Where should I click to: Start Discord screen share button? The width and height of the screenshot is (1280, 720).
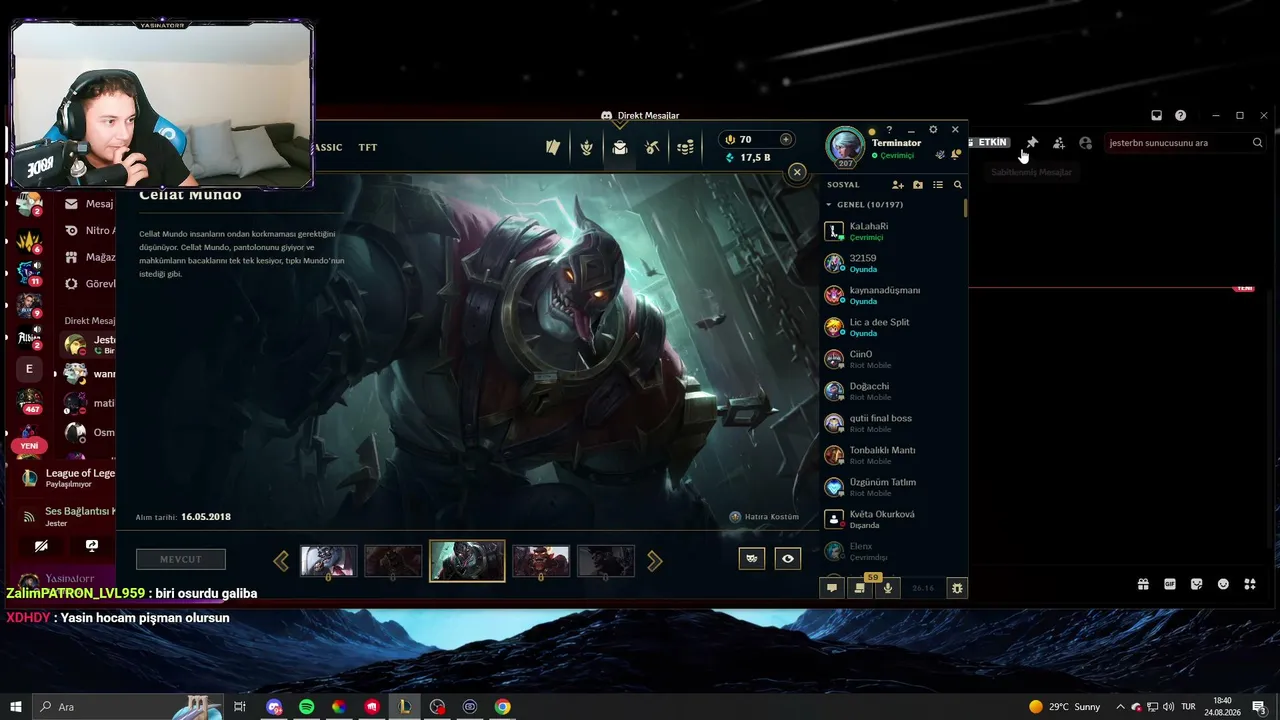[92, 546]
